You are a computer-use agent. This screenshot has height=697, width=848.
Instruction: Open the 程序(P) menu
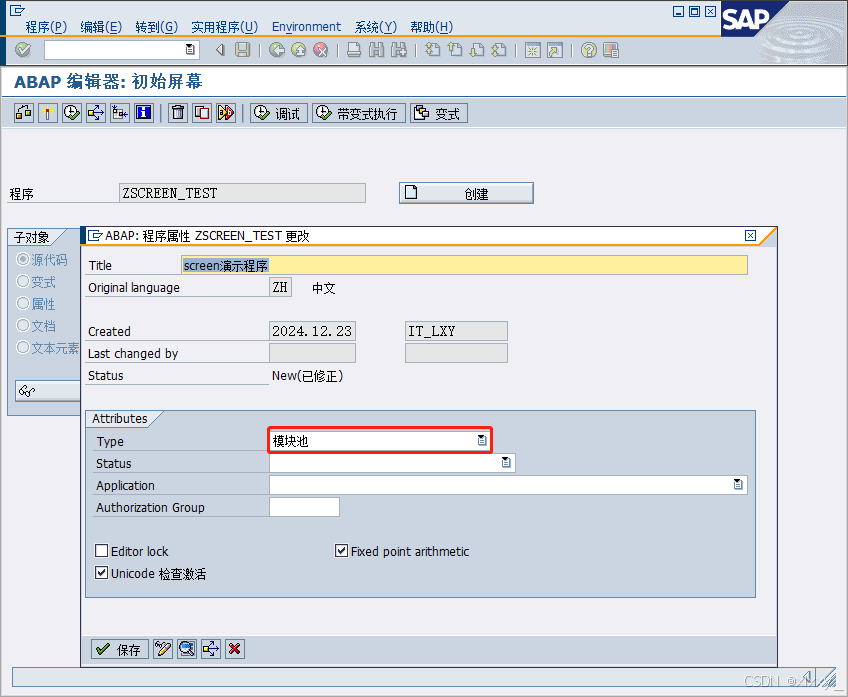click(x=46, y=27)
